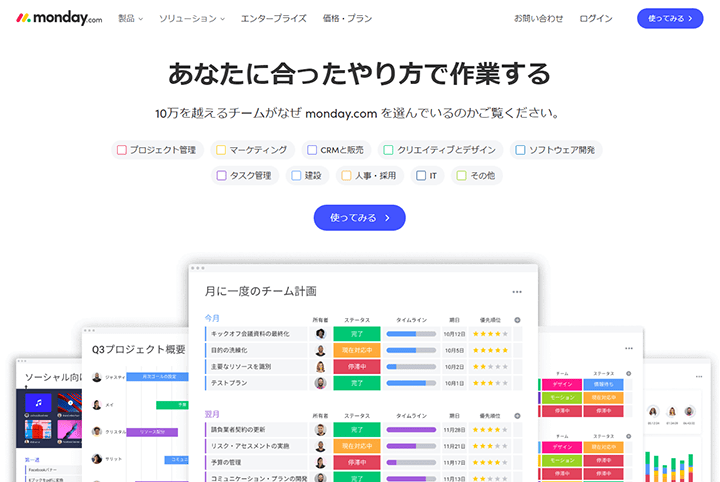Click three-dot menu on right team board
Screen dimensions: 720x482
click(629, 348)
